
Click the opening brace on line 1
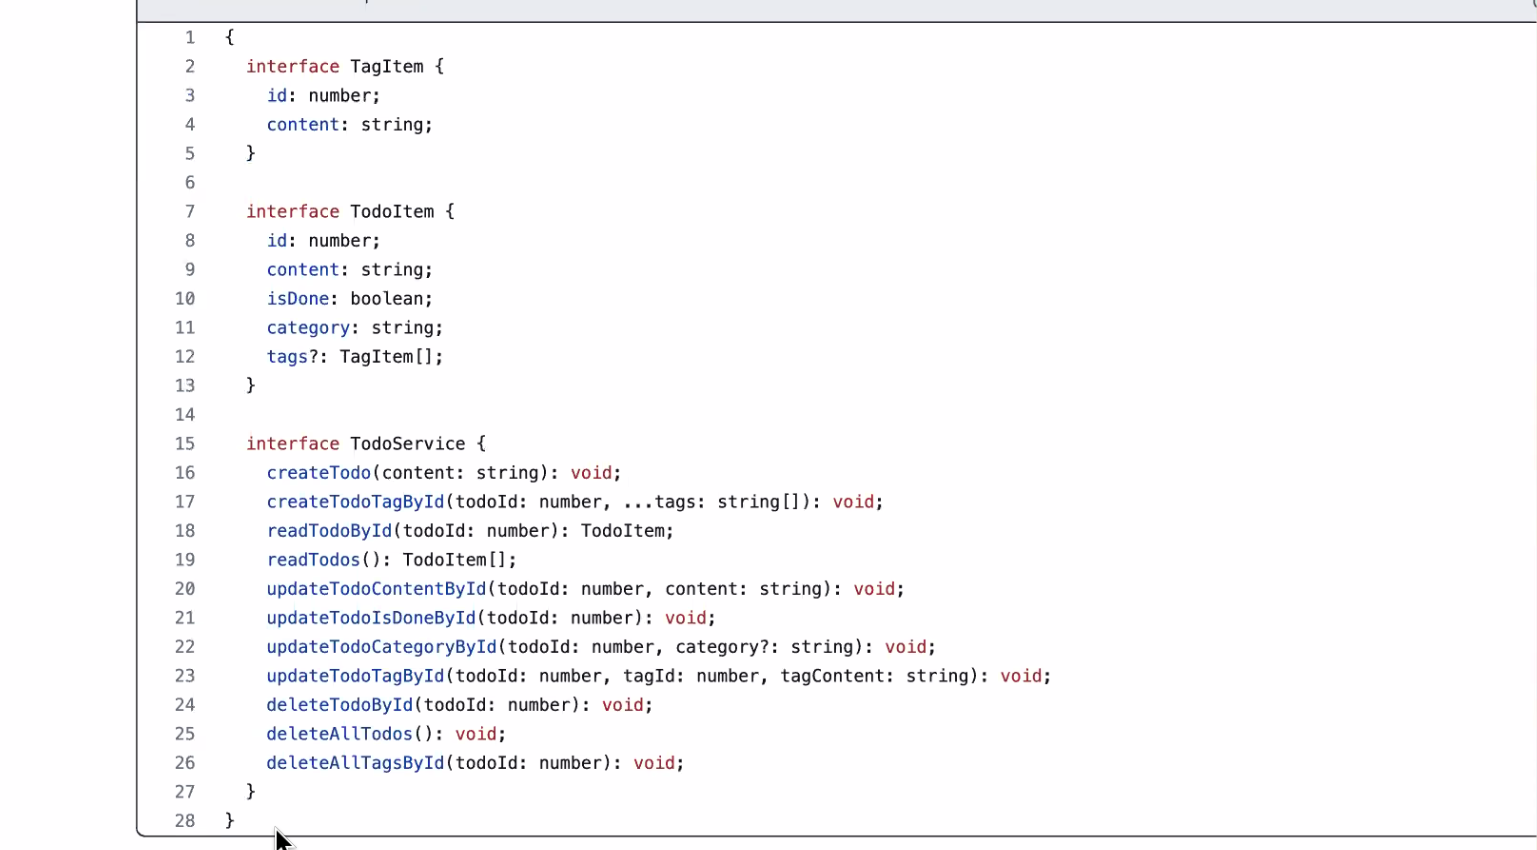point(230,38)
